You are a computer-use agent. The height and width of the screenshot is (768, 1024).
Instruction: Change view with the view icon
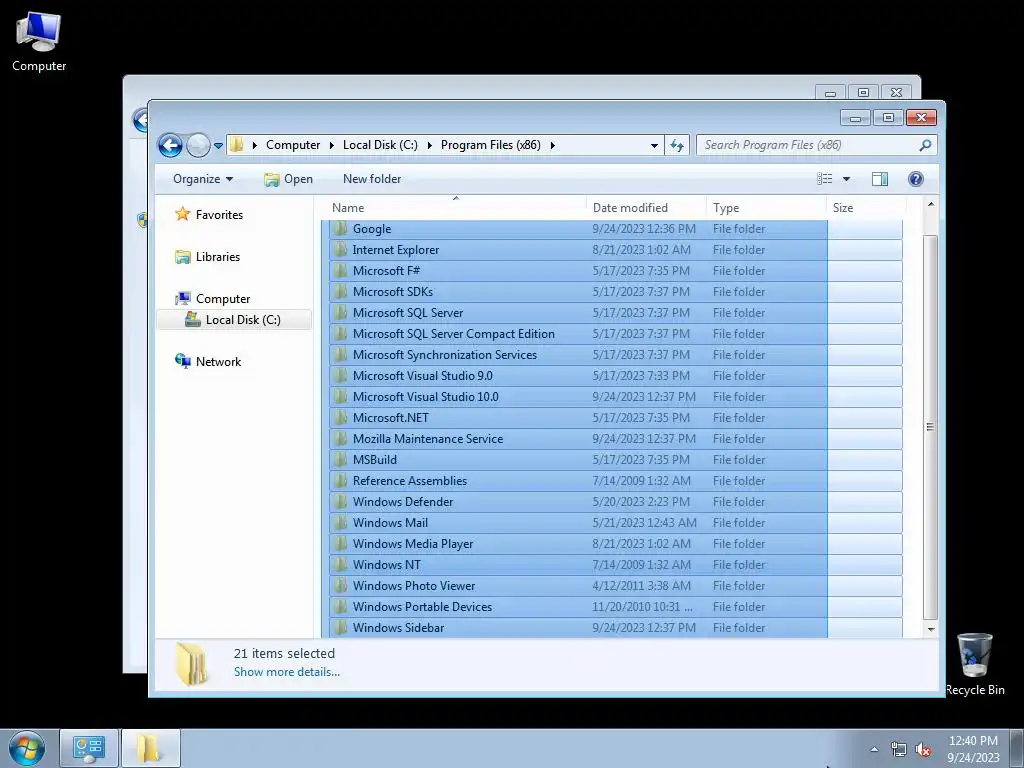pos(825,179)
